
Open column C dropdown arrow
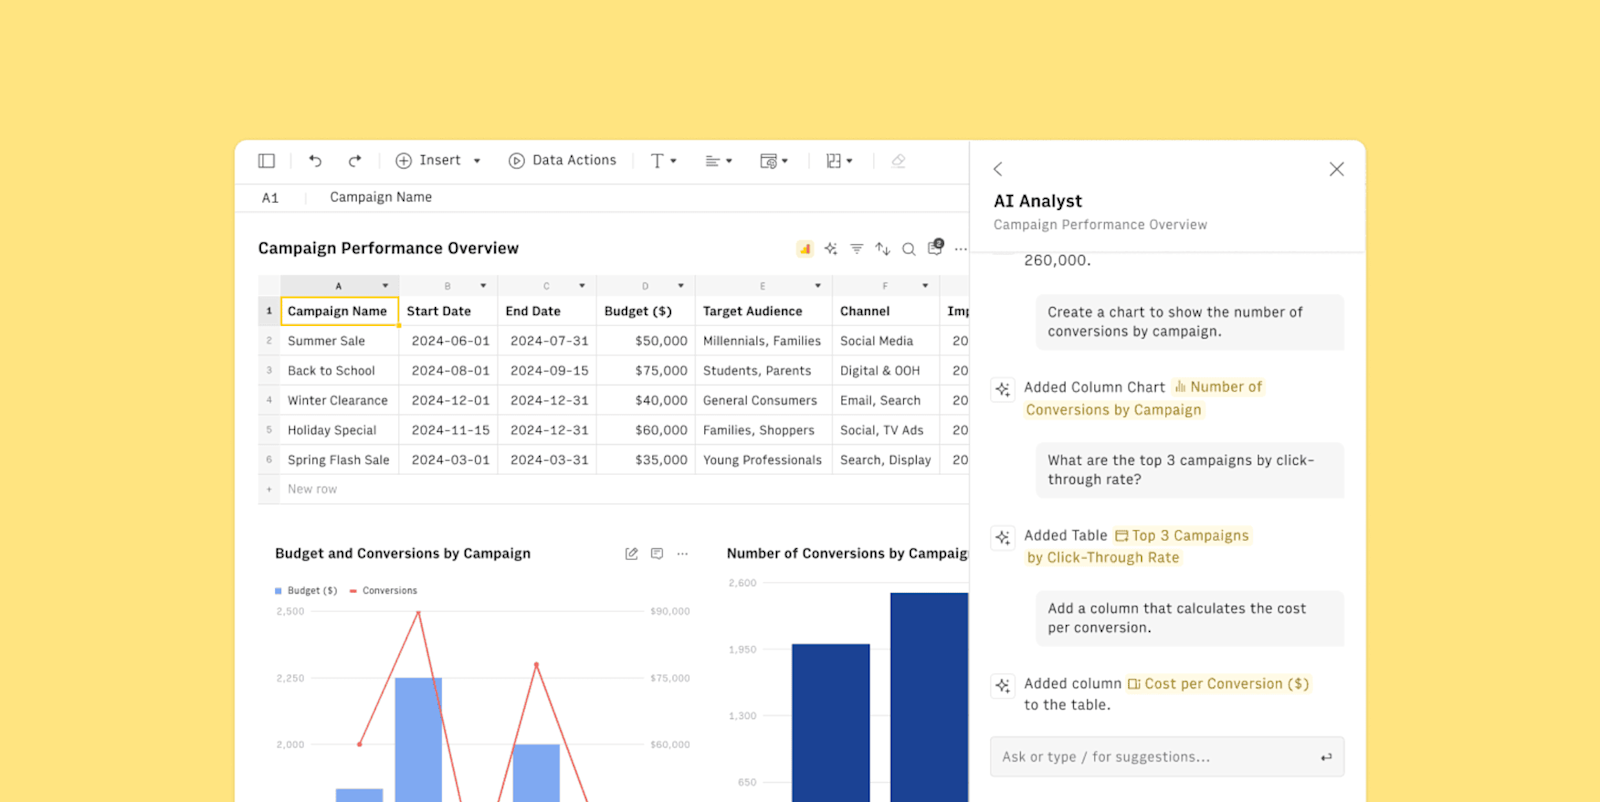(582, 286)
